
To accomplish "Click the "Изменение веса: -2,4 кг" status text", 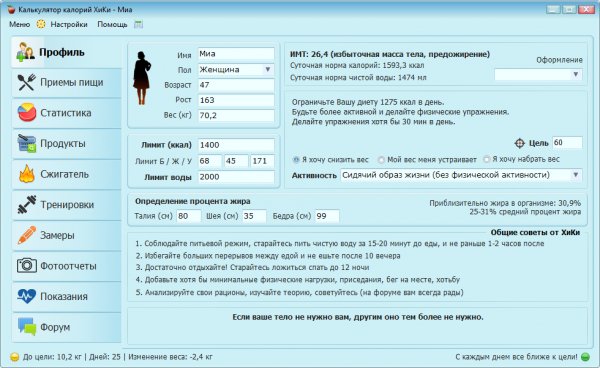I will coord(170,357).
